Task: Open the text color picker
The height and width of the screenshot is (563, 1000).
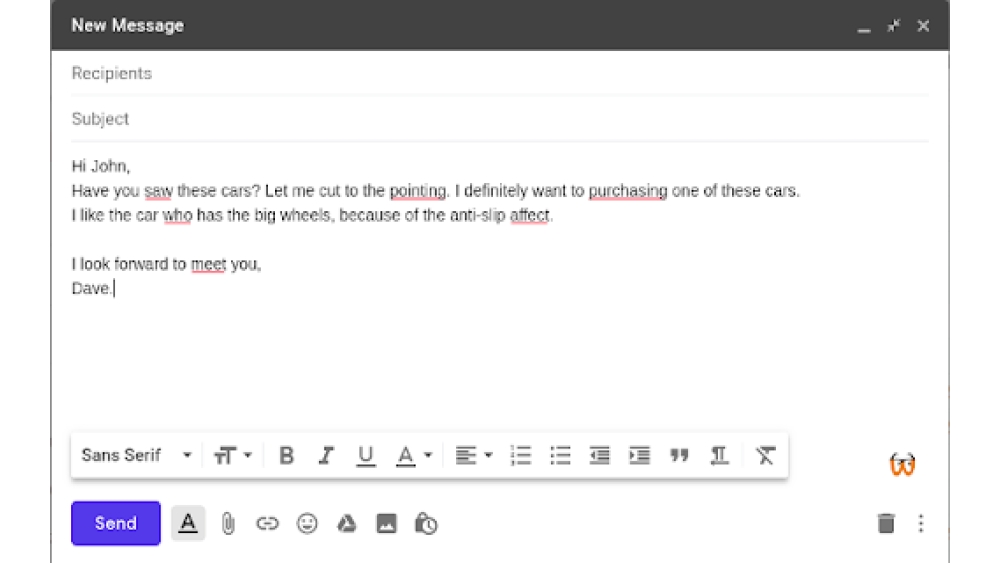Action: tap(413, 456)
